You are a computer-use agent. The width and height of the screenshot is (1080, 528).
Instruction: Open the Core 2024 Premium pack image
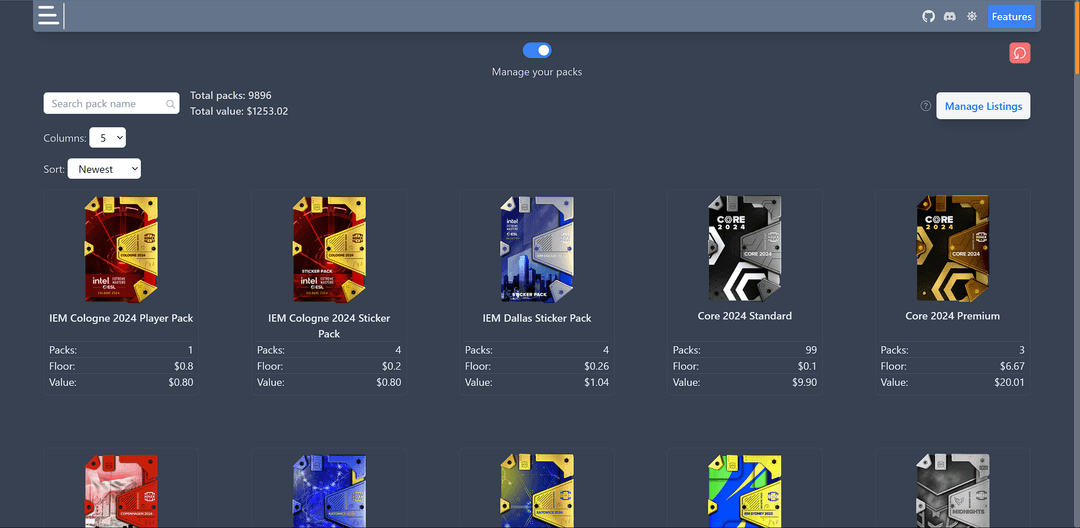[x=953, y=248]
